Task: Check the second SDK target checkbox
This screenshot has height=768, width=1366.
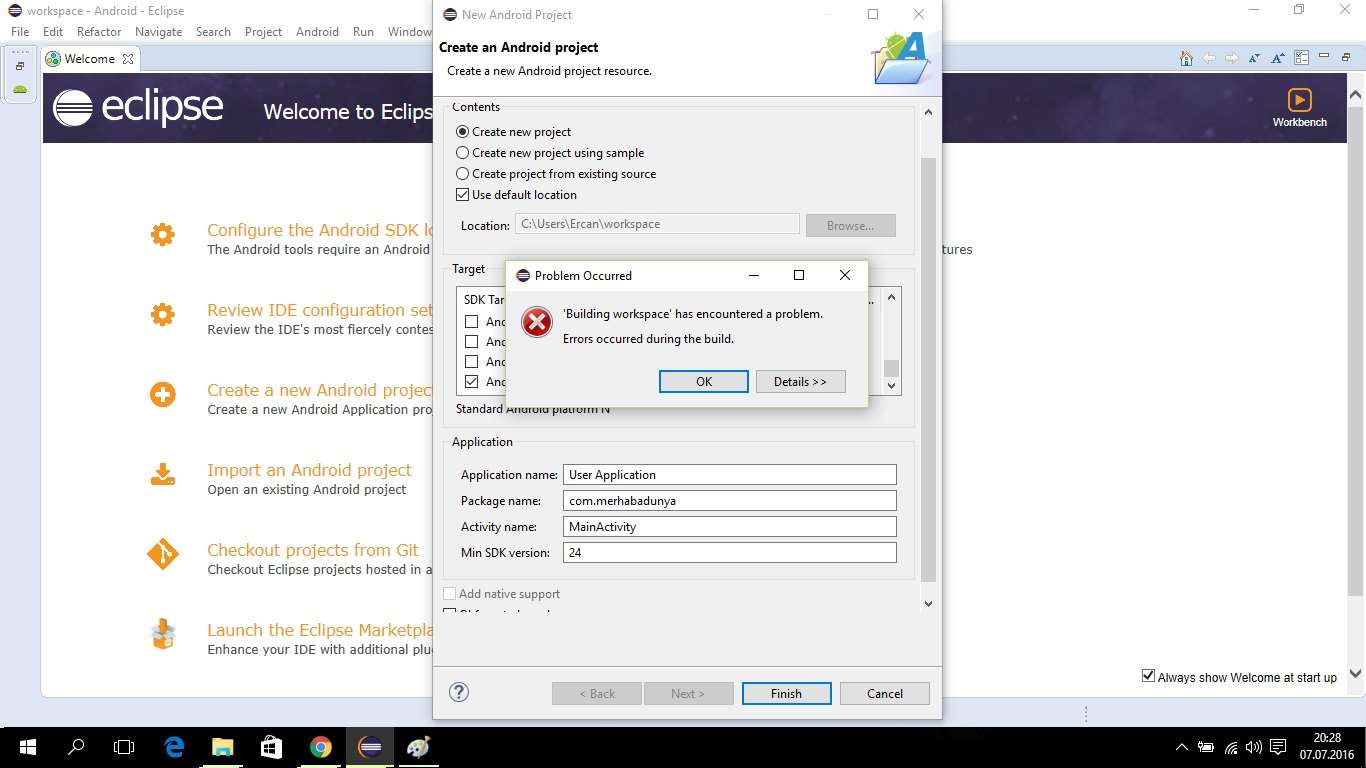Action: [472, 342]
